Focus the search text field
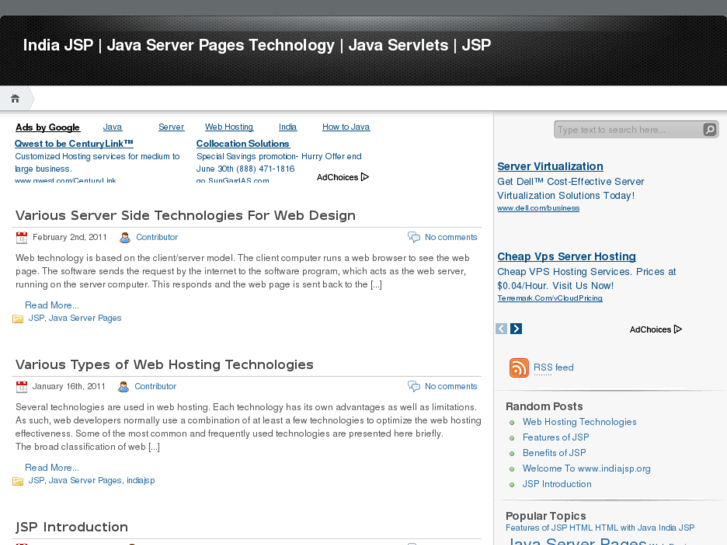The height and width of the screenshot is (545, 727). pos(629,129)
